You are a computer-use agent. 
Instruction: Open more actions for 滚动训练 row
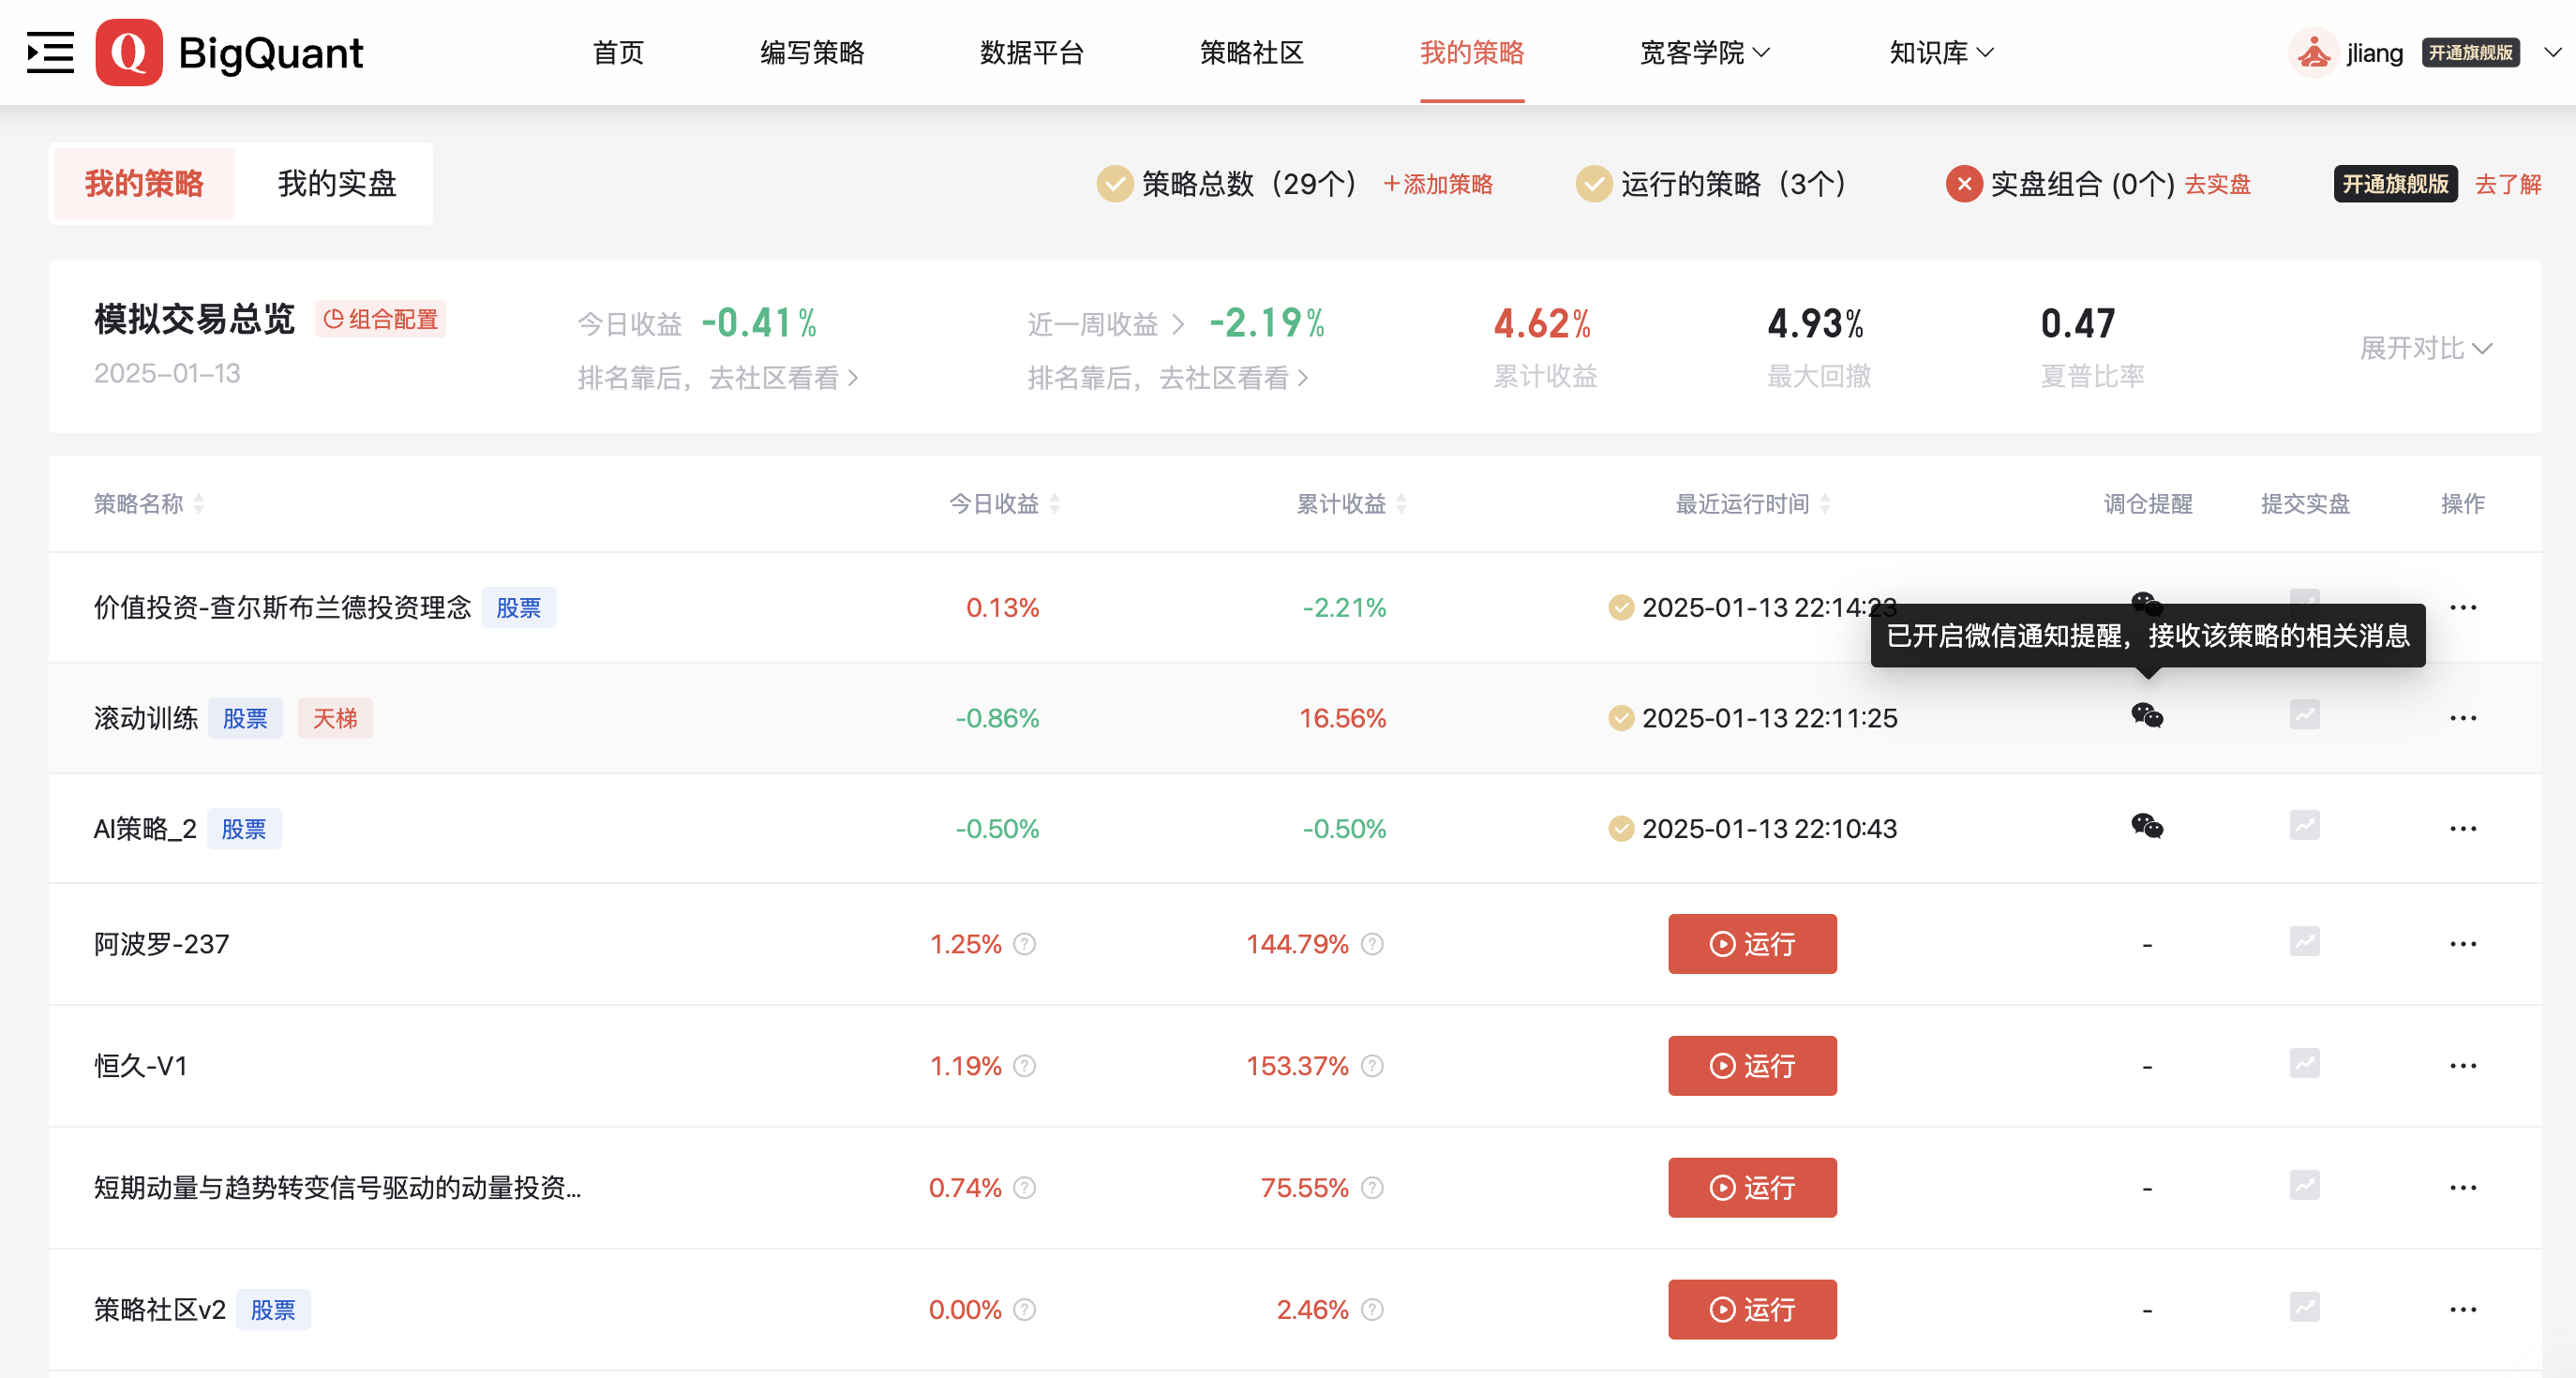click(x=2462, y=718)
